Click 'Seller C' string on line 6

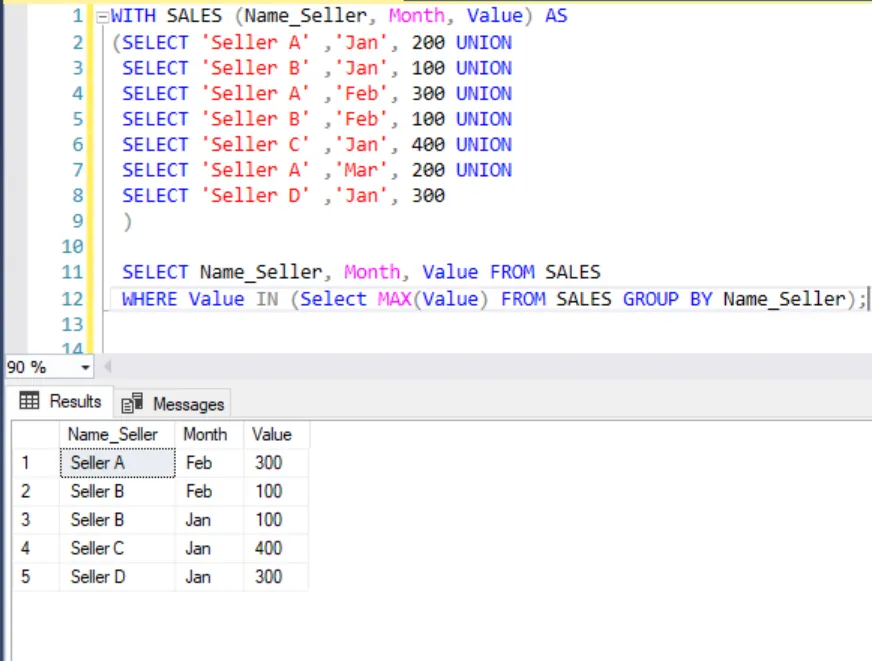pos(255,145)
